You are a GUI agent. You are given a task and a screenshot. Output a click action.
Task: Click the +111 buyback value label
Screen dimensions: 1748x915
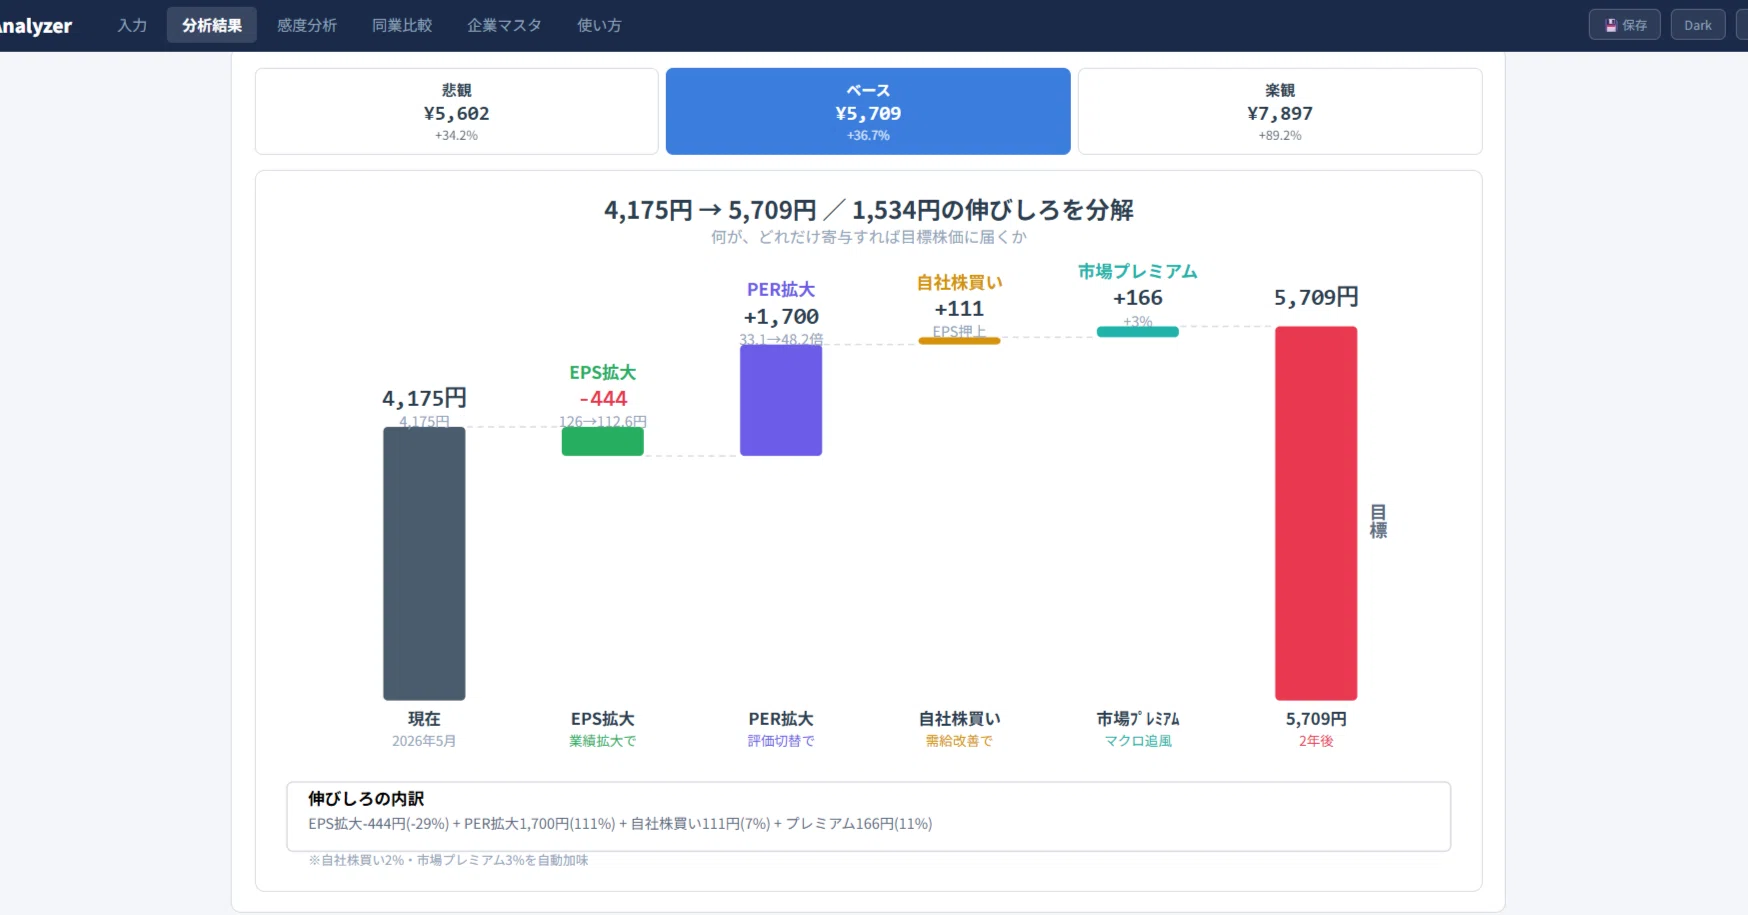959,309
